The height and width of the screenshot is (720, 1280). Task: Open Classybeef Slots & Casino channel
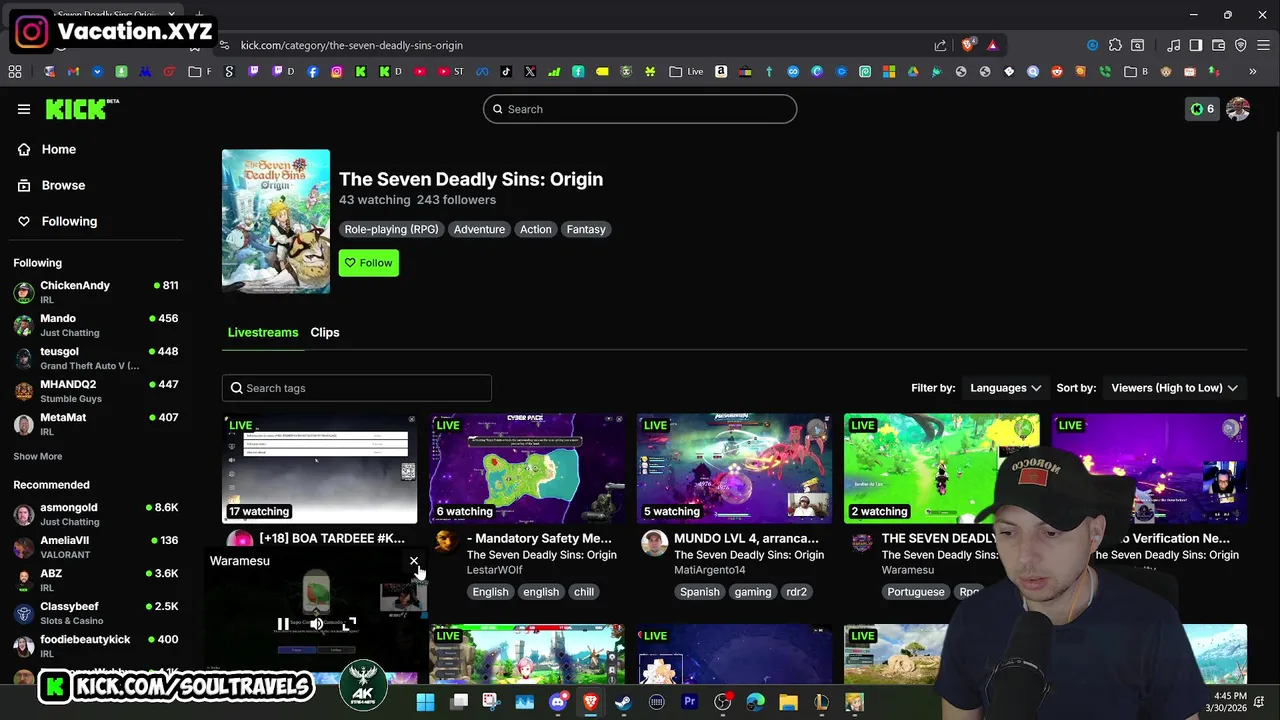[x=96, y=613]
